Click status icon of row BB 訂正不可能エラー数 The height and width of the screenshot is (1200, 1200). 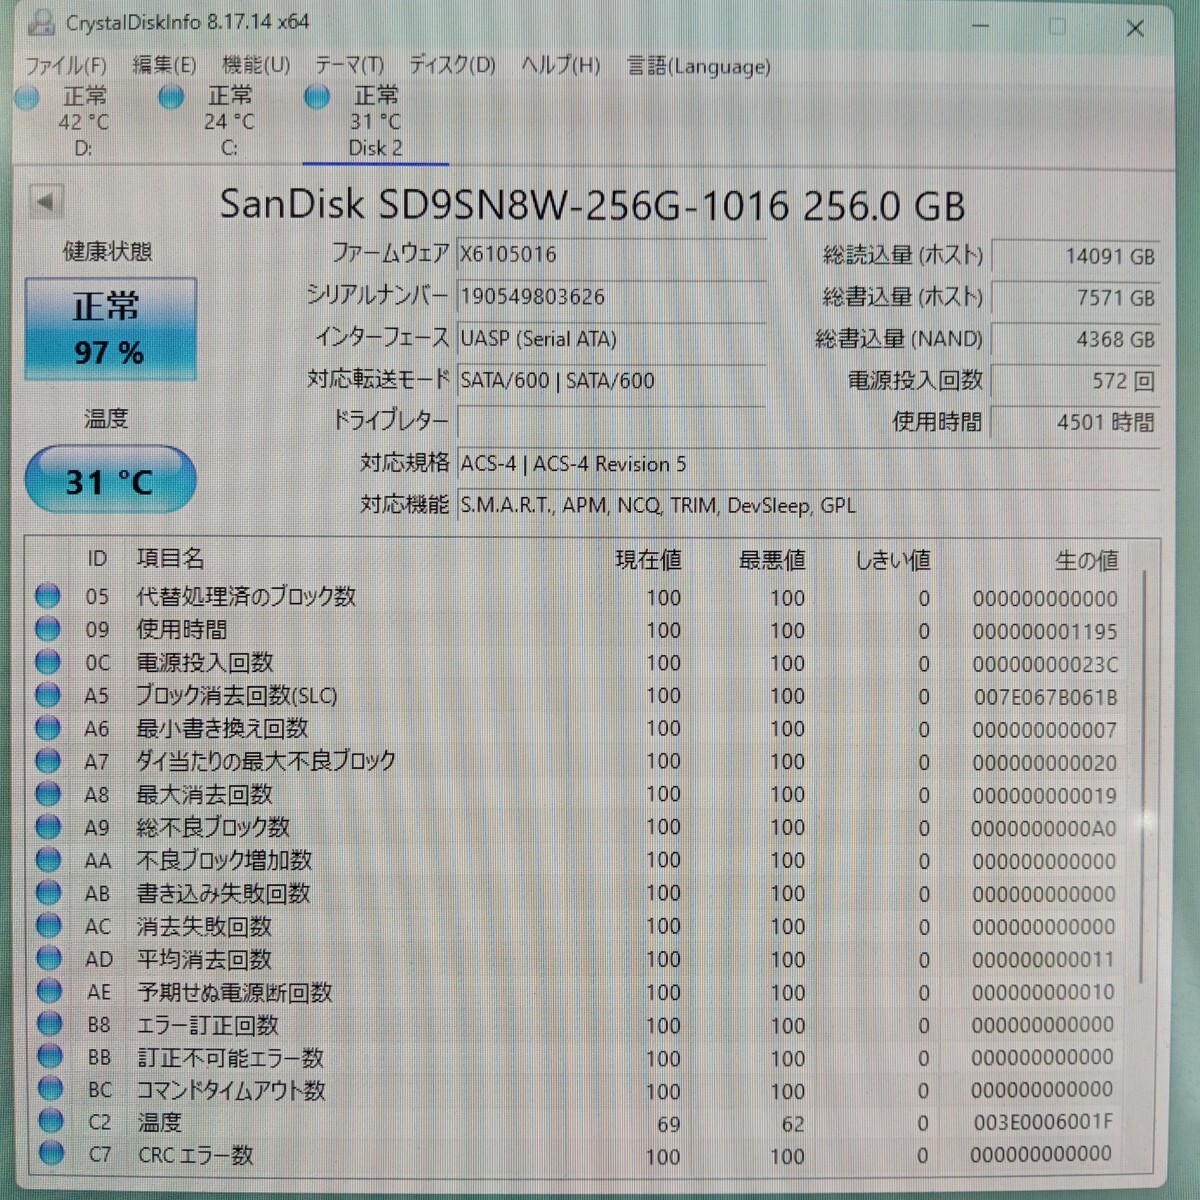pyautogui.click(x=48, y=1057)
